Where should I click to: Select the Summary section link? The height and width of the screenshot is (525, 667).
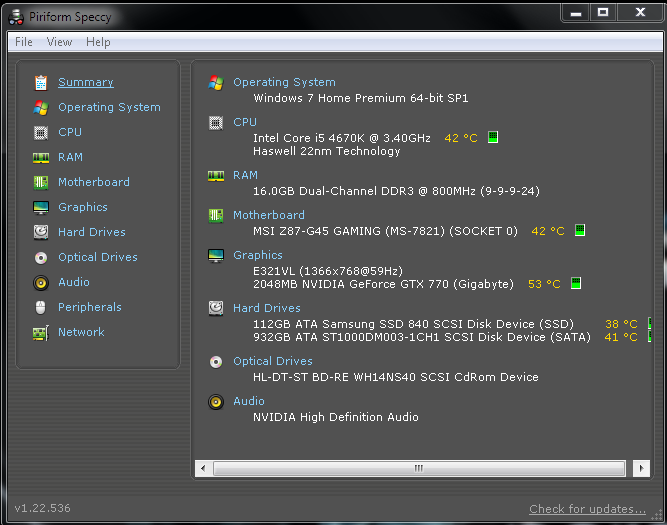tap(86, 82)
